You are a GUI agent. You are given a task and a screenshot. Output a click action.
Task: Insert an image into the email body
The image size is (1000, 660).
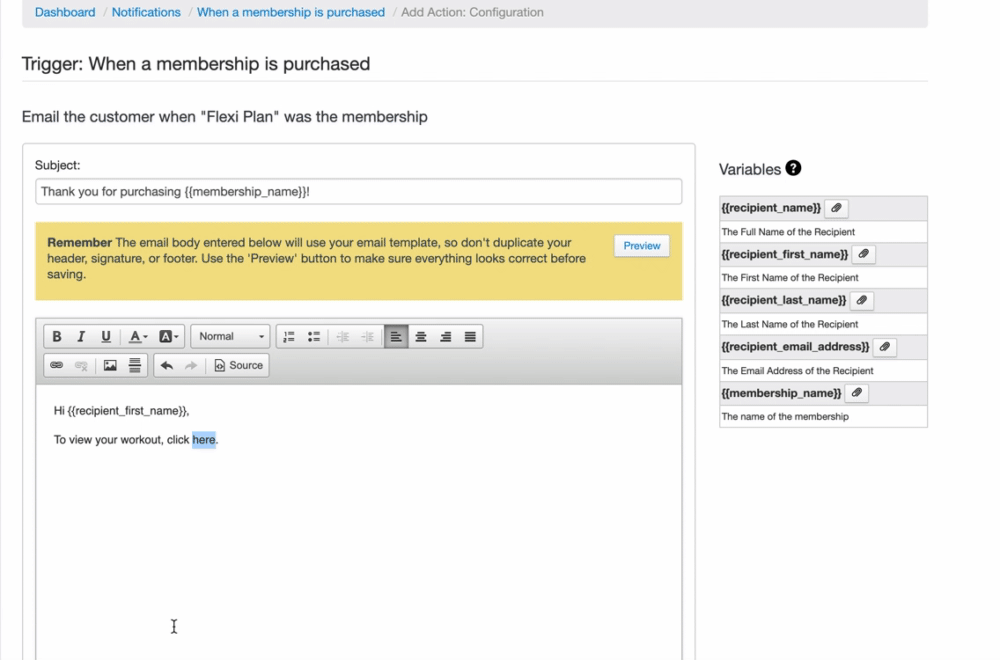110,366
